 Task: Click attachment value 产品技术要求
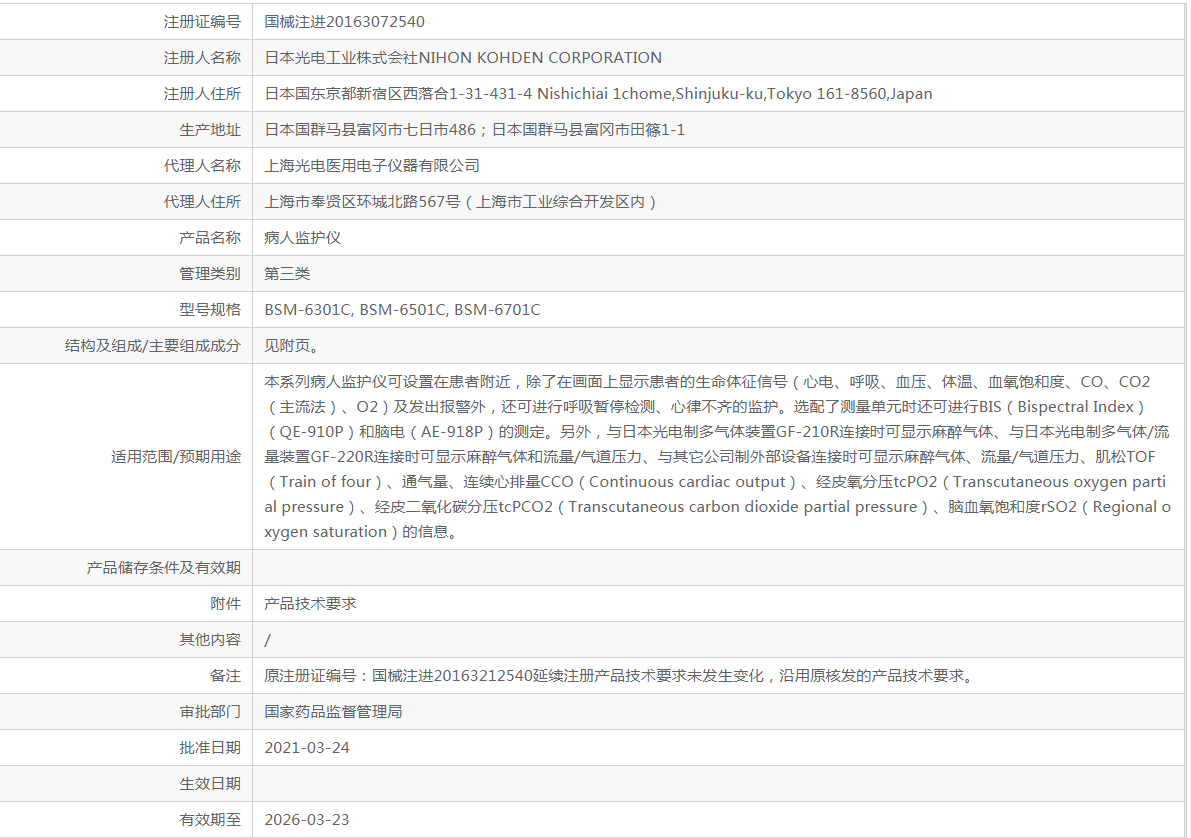click(310, 604)
